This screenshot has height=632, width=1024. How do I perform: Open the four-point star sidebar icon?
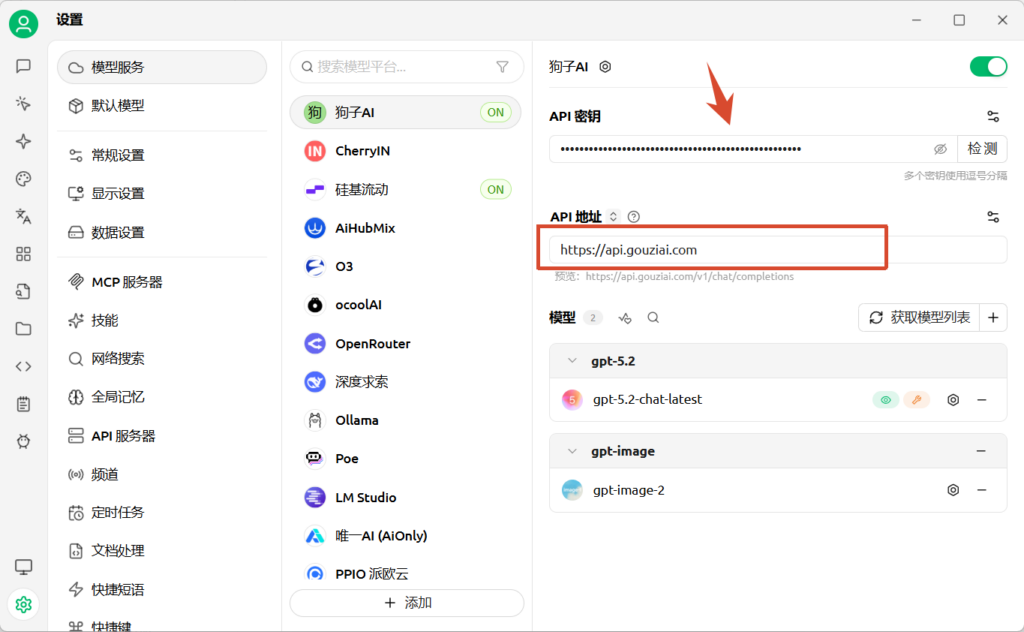click(x=24, y=141)
